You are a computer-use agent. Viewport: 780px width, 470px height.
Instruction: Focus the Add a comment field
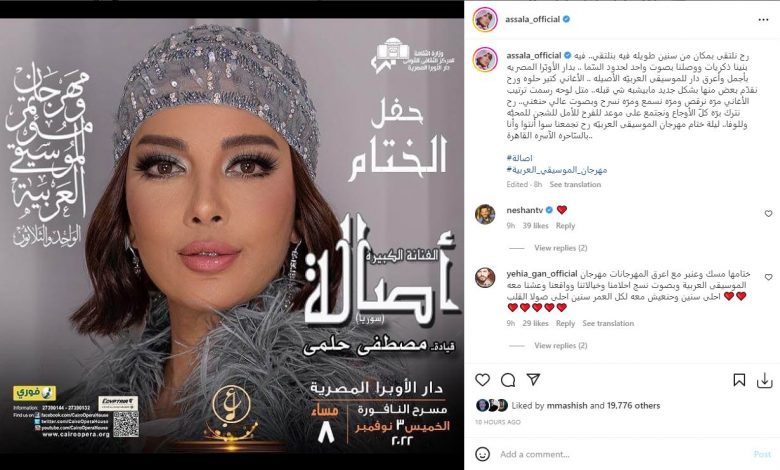click(622, 454)
